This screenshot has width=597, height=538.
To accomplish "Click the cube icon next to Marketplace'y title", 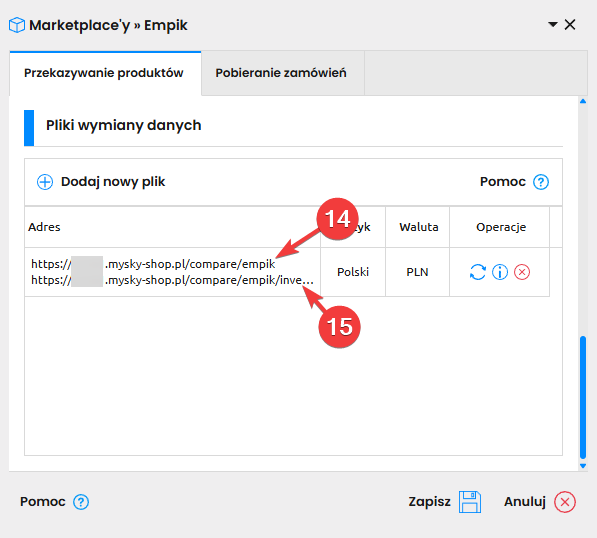I will pos(17,25).
